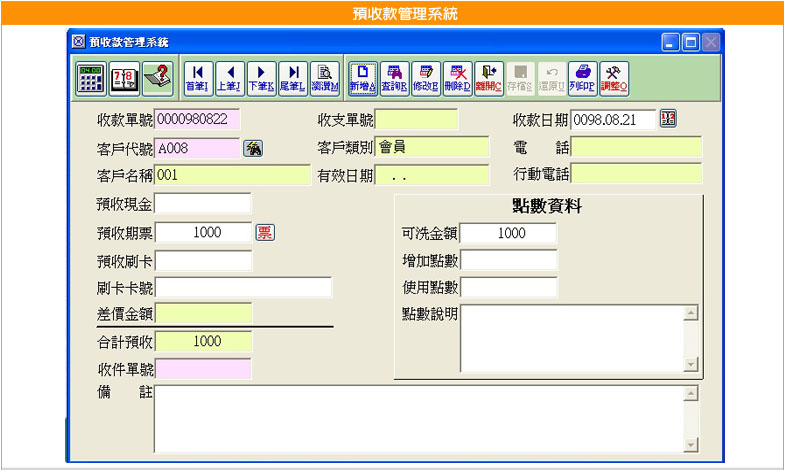This screenshot has width=786, height=475.
Task: Open date picker beside 收款日期
Action: point(669,120)
